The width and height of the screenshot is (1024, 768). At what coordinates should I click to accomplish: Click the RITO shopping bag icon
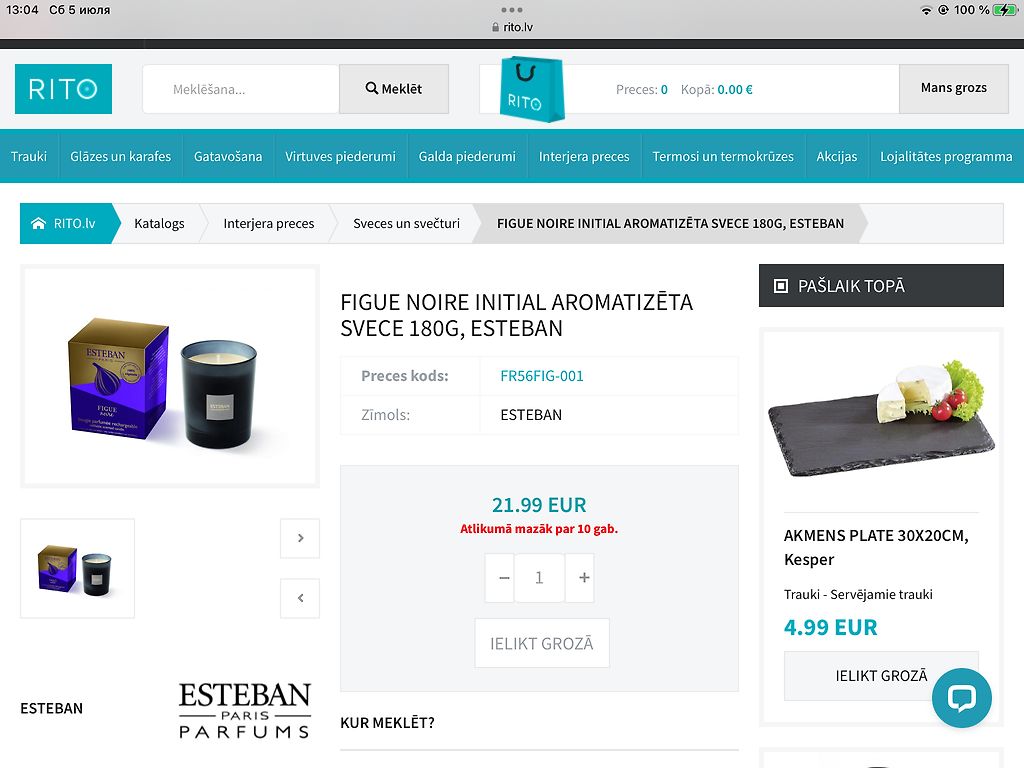click(x=532, y=89)
